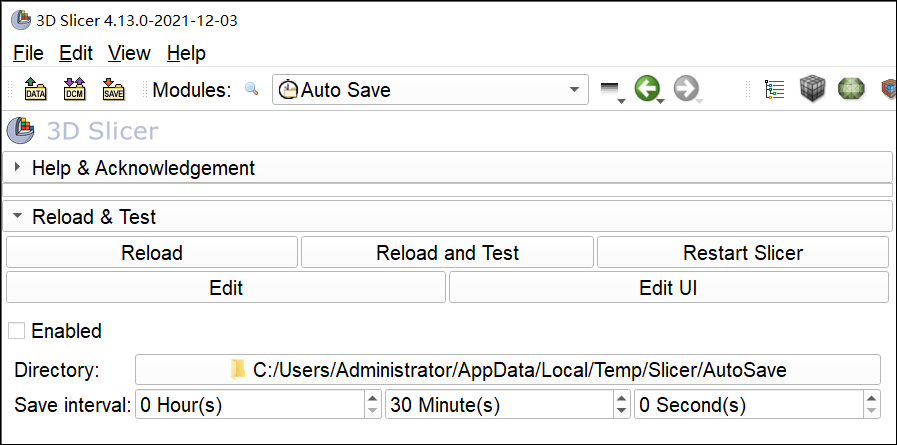Screen dimensions: 897x445
Task: Click the module search magnifier icon
Action: coord(252,90)
